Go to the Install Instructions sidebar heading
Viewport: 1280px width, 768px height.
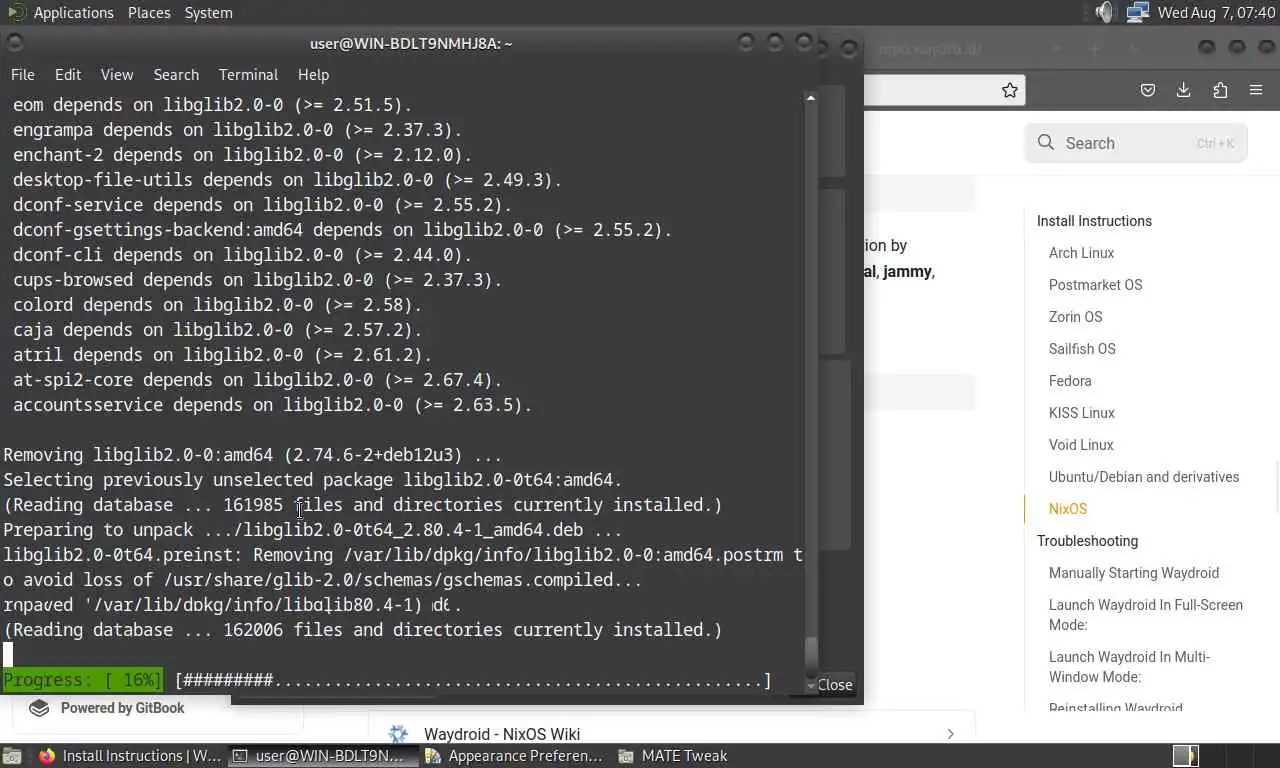[1094, 221]
